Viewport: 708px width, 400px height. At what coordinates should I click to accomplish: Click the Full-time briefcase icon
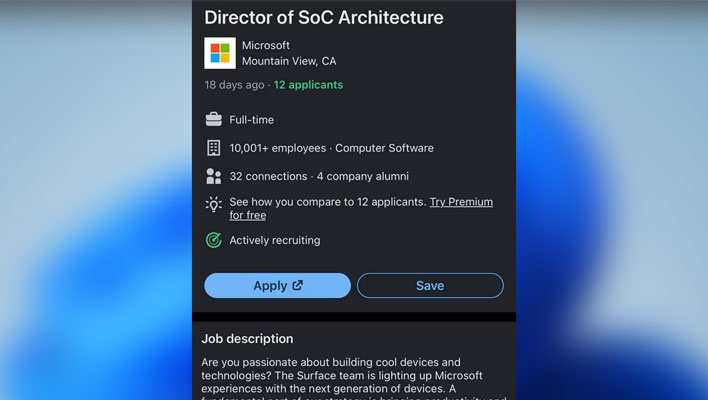coord(214,119)
